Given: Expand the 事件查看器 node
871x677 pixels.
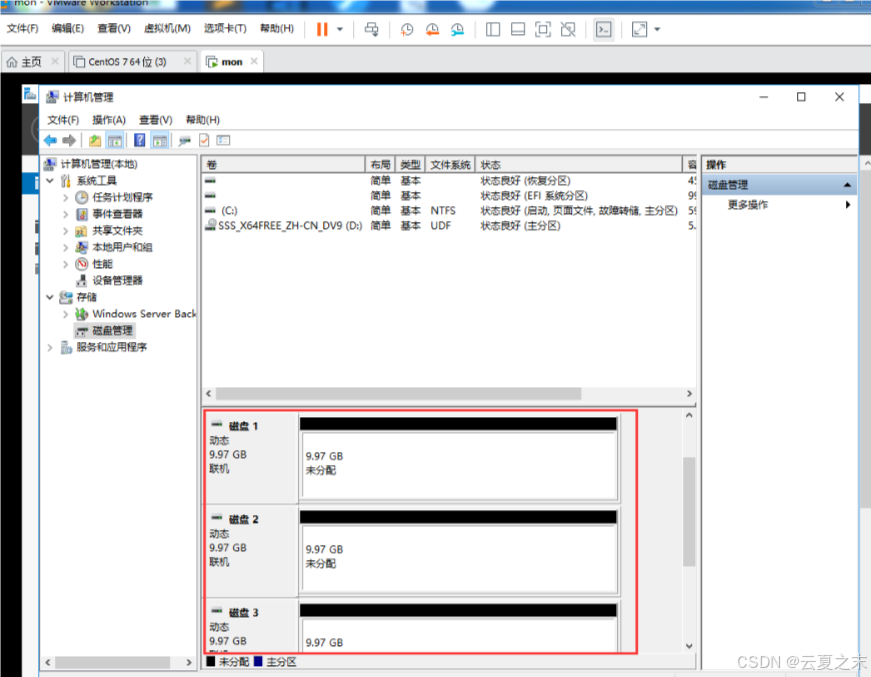Looking at the screenshot, I should 66,214.
